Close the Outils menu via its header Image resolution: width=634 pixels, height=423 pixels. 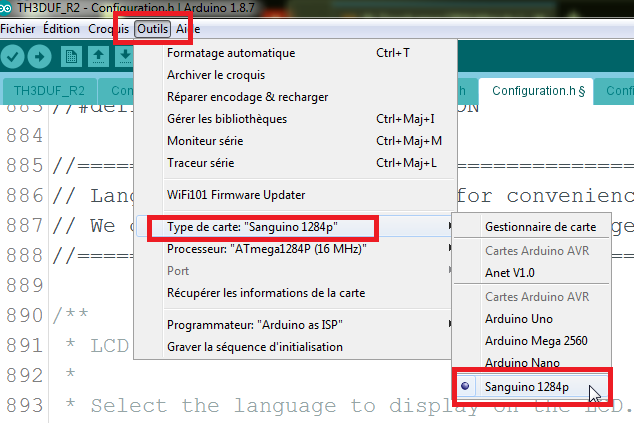click(x=152, y=29)
